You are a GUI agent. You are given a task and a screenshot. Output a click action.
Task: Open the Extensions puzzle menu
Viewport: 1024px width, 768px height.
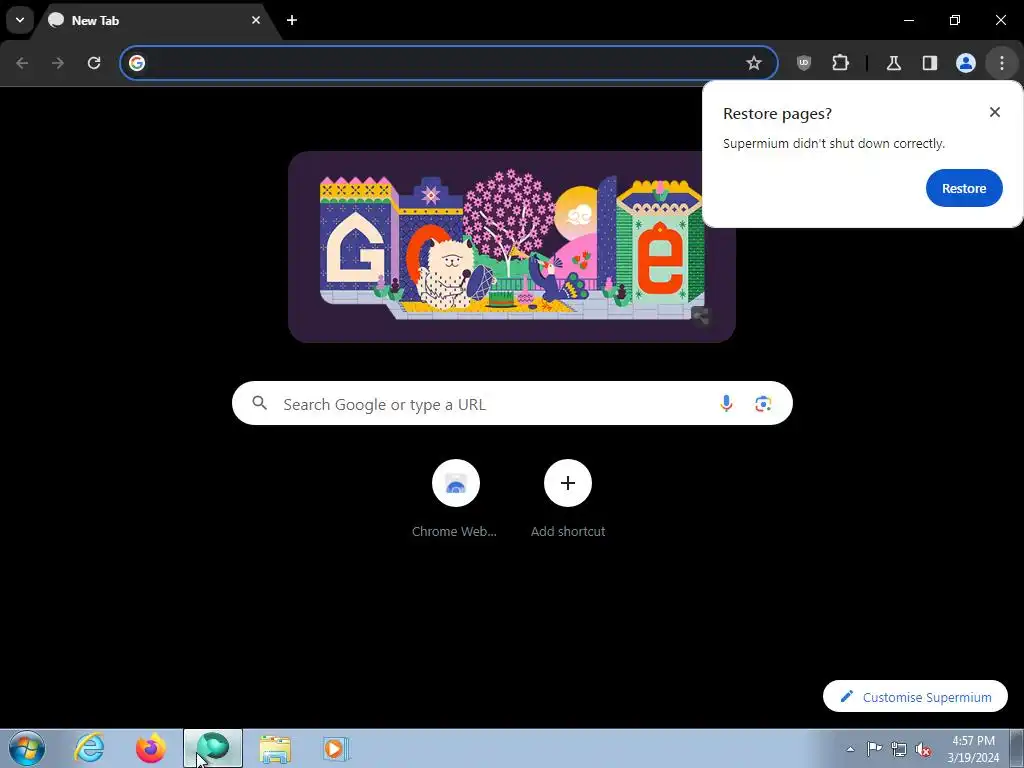(x=840, y=63)
